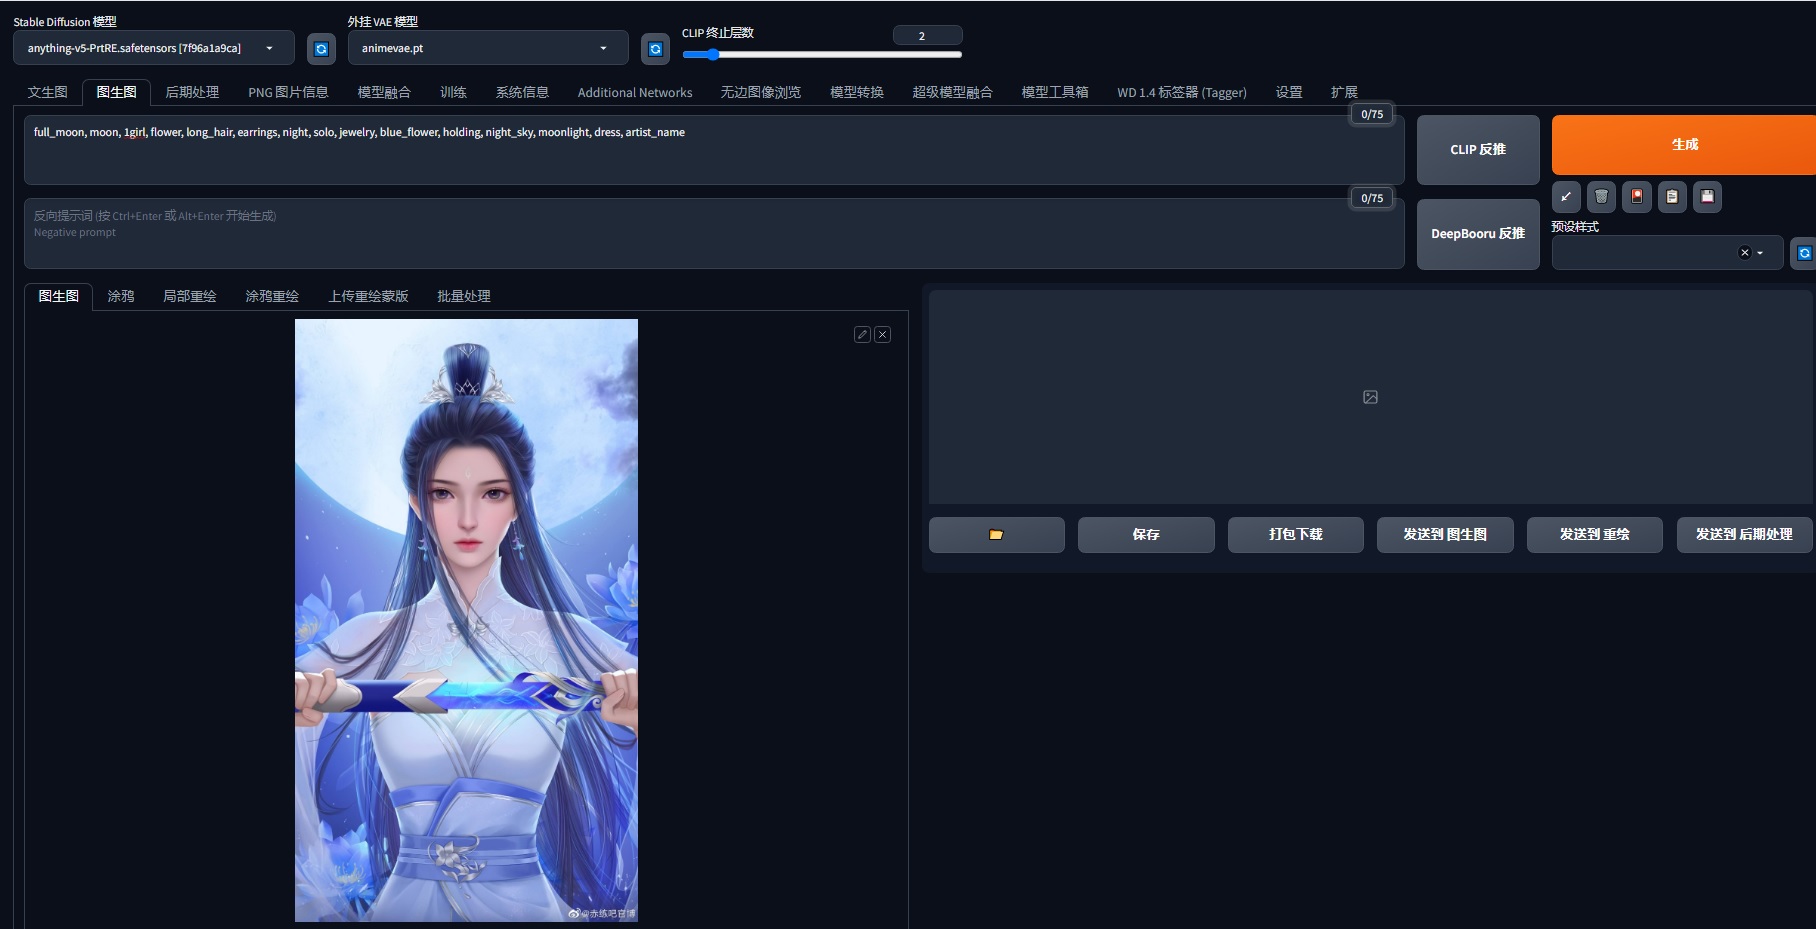Run DeepBooru 反推 interrogation
Screen dimensions: 1816x929
click(x=1477, y=234)
